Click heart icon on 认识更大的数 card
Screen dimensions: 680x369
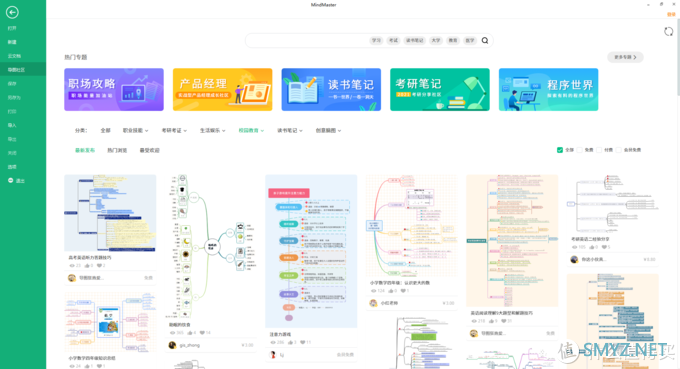[x=403, y=291]
